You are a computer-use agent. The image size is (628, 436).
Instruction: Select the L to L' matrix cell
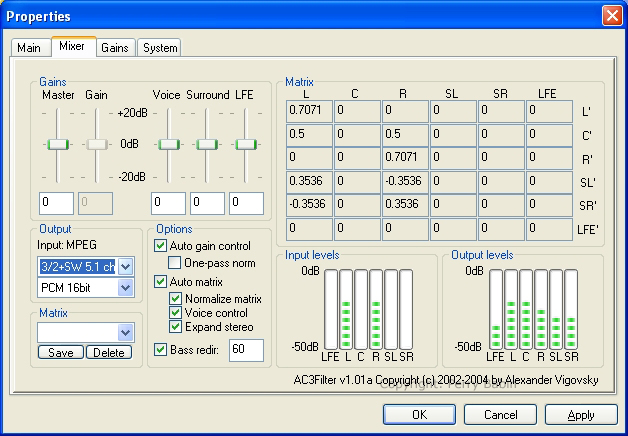tap(307, 111)
